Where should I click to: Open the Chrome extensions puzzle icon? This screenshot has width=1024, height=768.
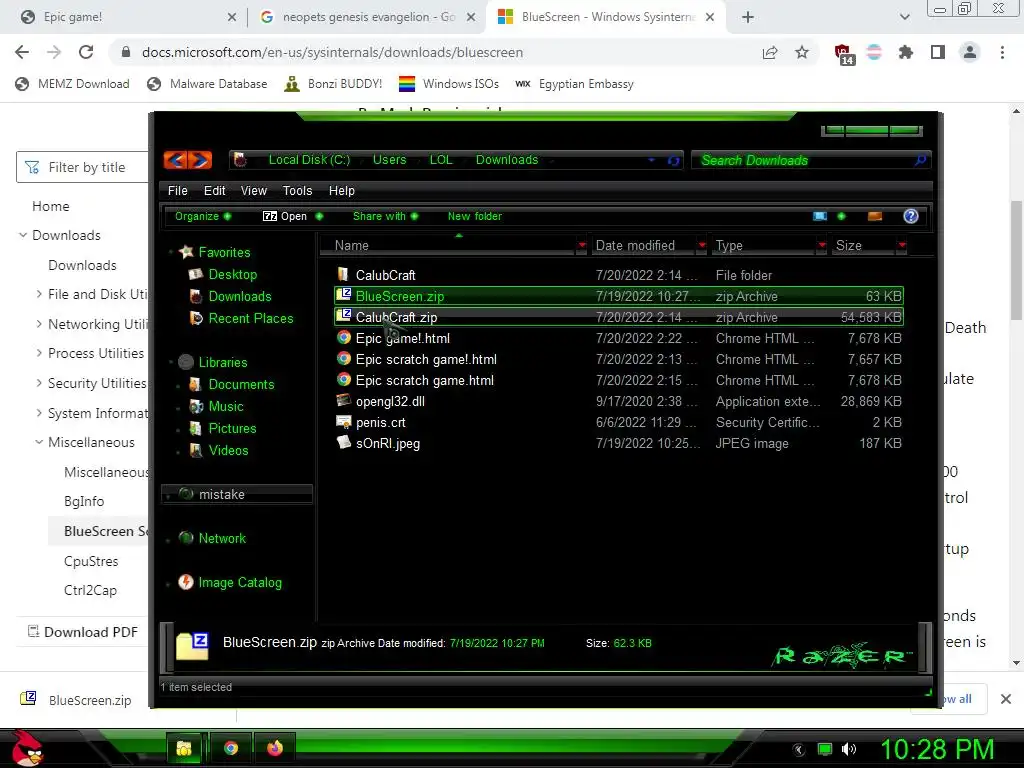tap(905, 52)
